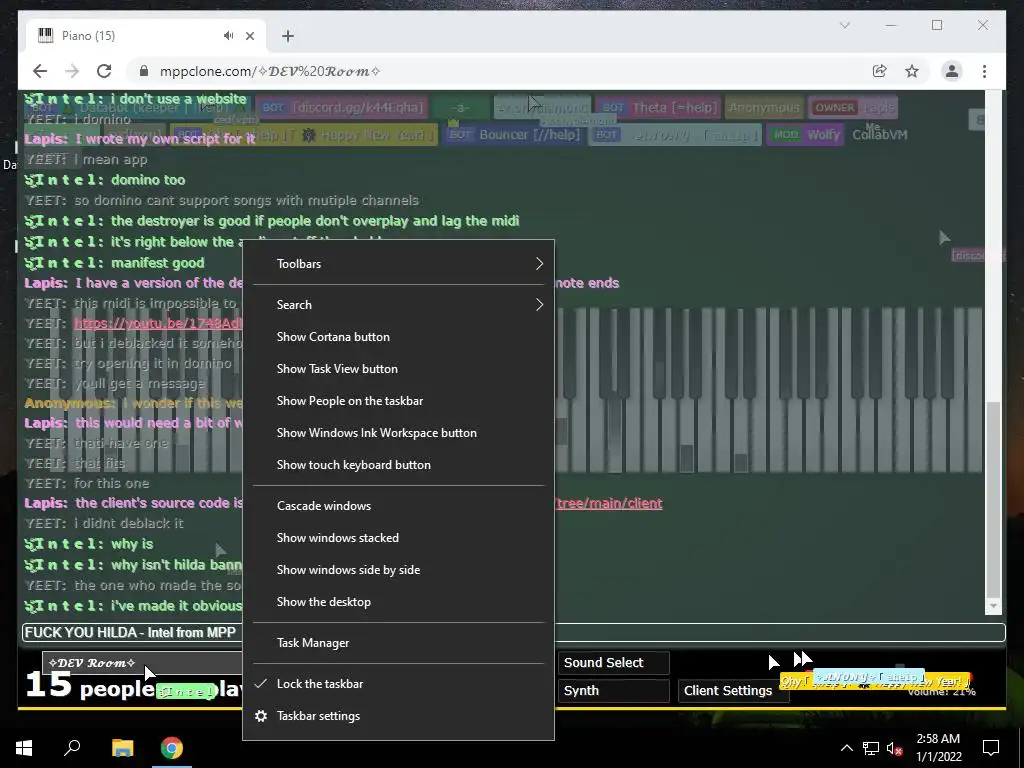The width and height of the screenshot is (1024, 768).
Task: Switch to Chrome on the taskbar
Action: (172, 748)
